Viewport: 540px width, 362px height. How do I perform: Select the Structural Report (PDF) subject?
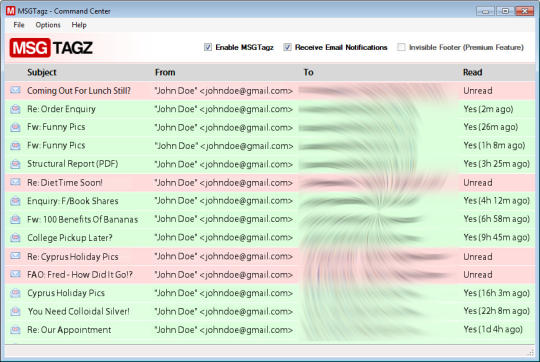pos(73,164)
